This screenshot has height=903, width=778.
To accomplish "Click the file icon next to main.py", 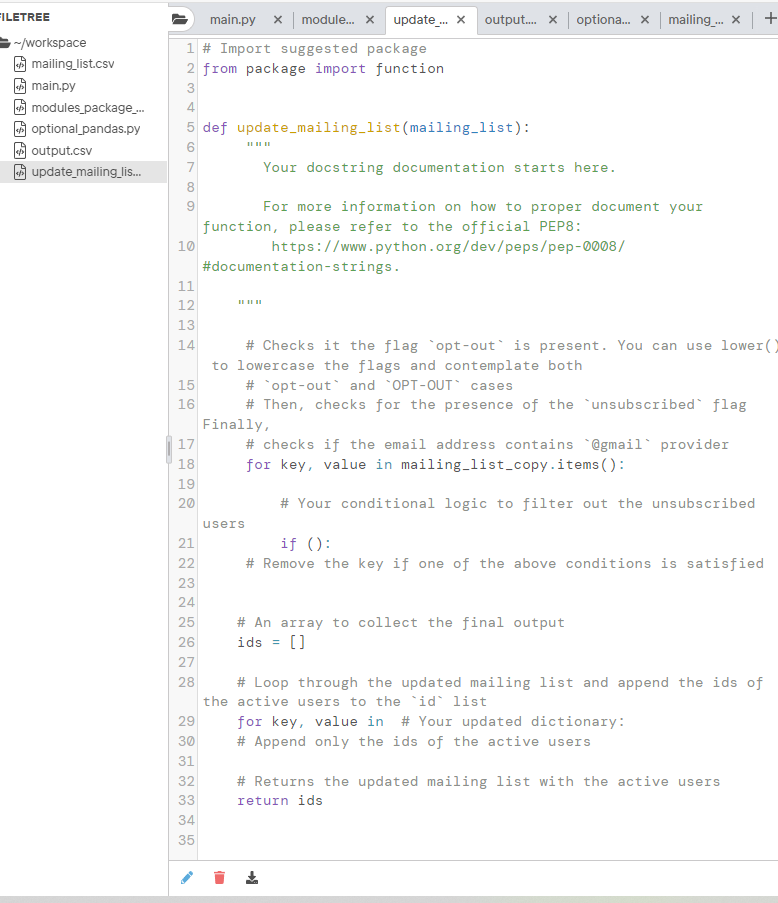I will pos(20,86).
